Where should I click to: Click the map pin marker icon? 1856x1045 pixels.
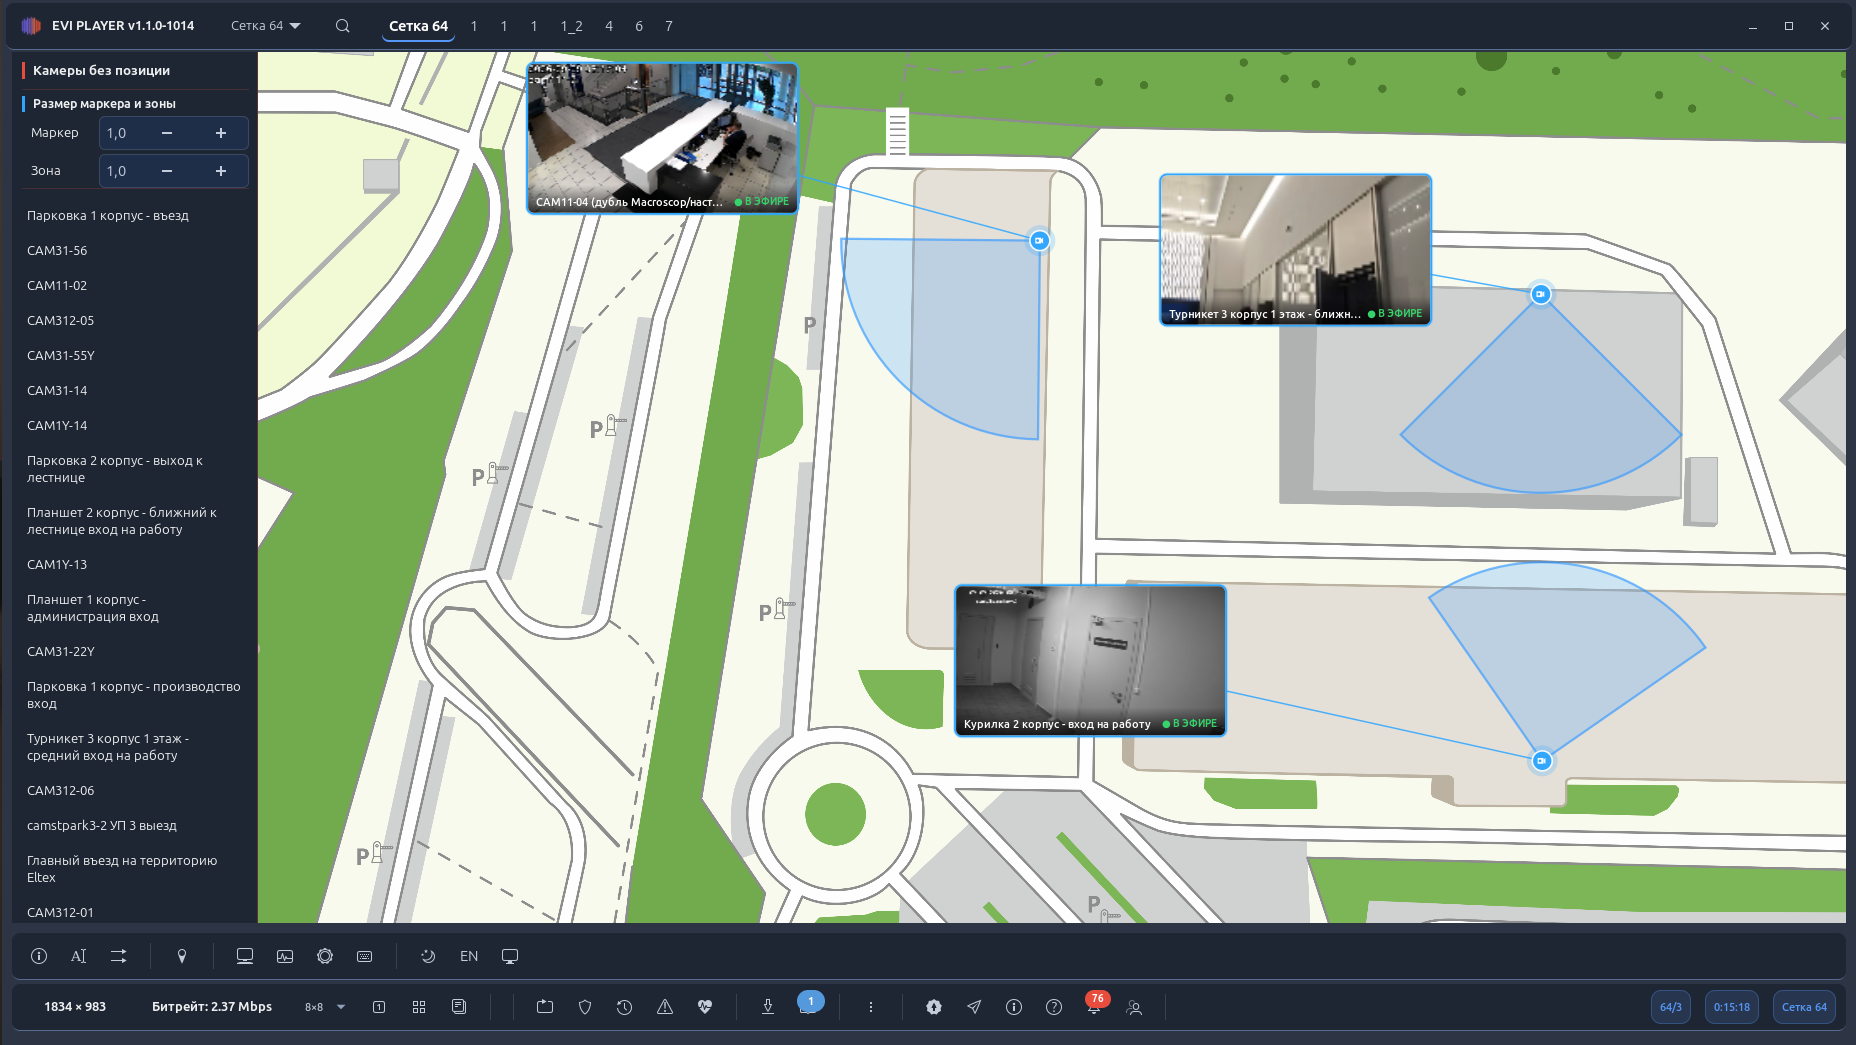[182, 956]
